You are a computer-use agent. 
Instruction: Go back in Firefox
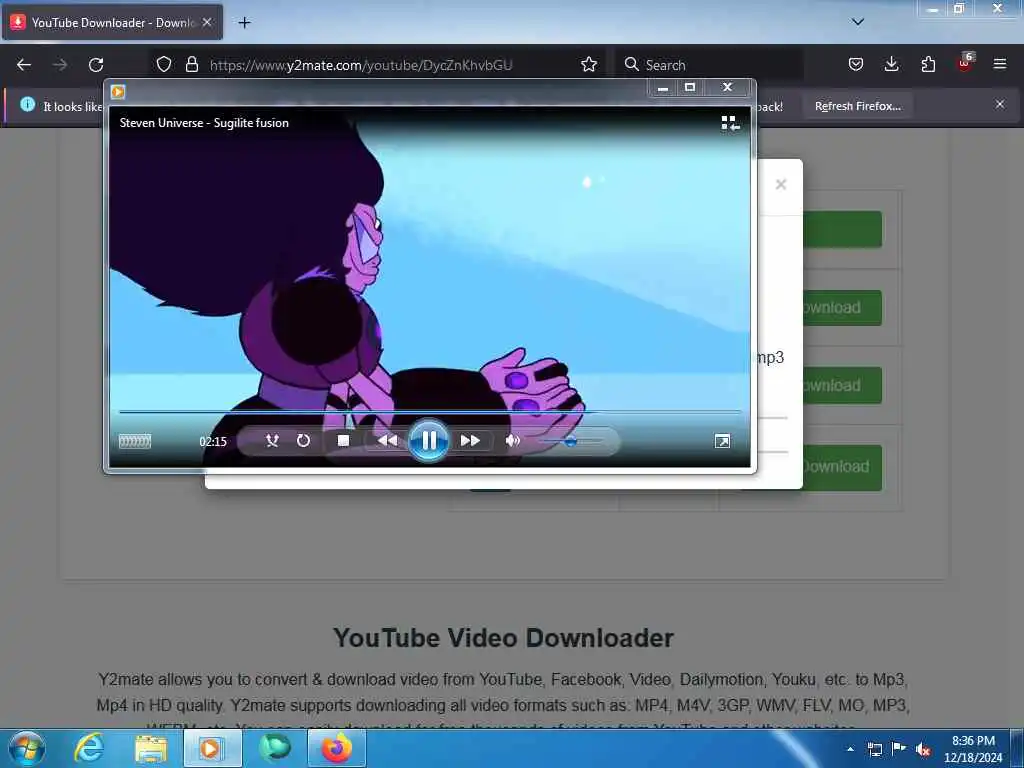tap(24, 65)
